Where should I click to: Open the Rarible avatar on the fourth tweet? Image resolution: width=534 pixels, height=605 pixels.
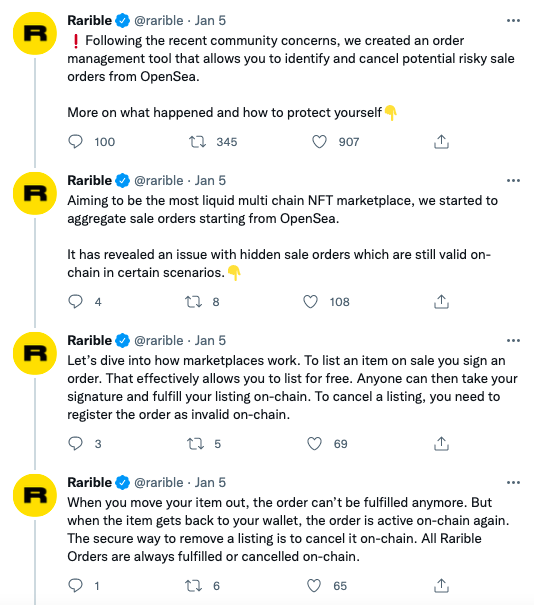pyautogui.click(x=35, y=495)
